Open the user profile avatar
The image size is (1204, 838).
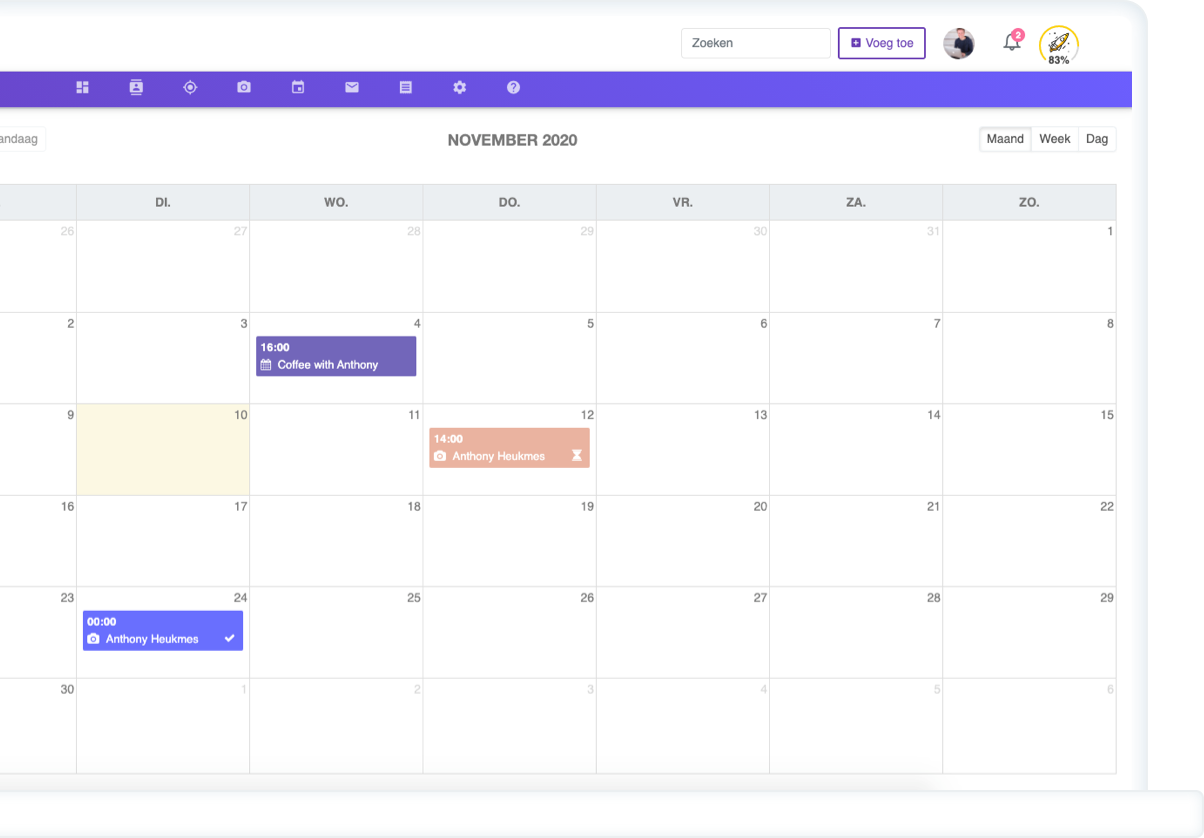click(x=959, y=43)
